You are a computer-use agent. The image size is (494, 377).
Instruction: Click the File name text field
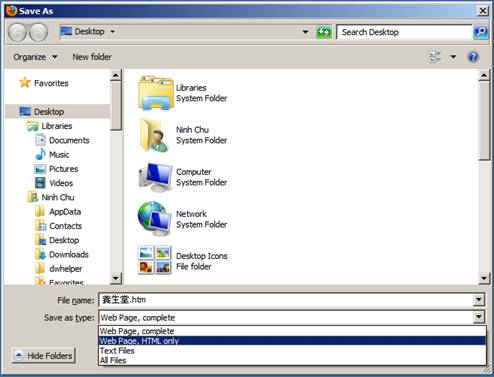coord(286,300)
